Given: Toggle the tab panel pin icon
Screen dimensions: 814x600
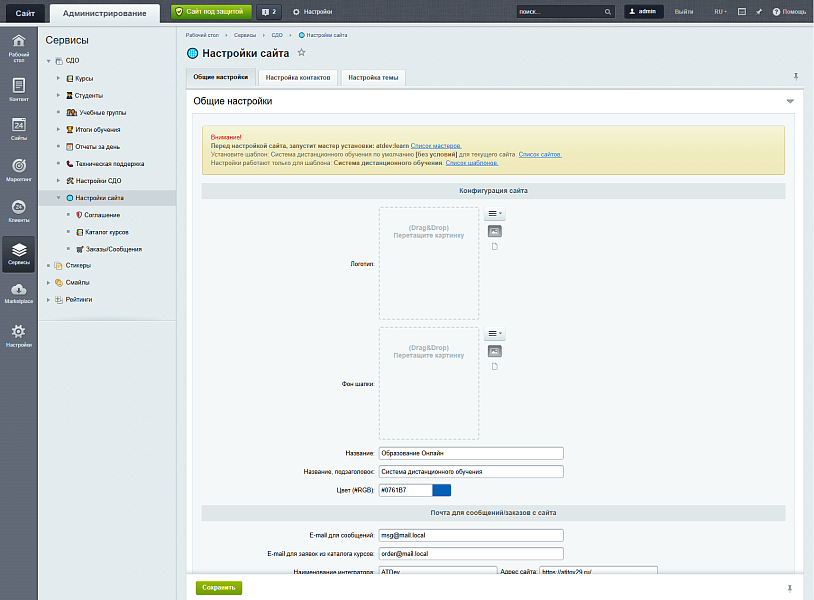Looking at the screenshot, I should pyautogui.click(x=796, y=77).
